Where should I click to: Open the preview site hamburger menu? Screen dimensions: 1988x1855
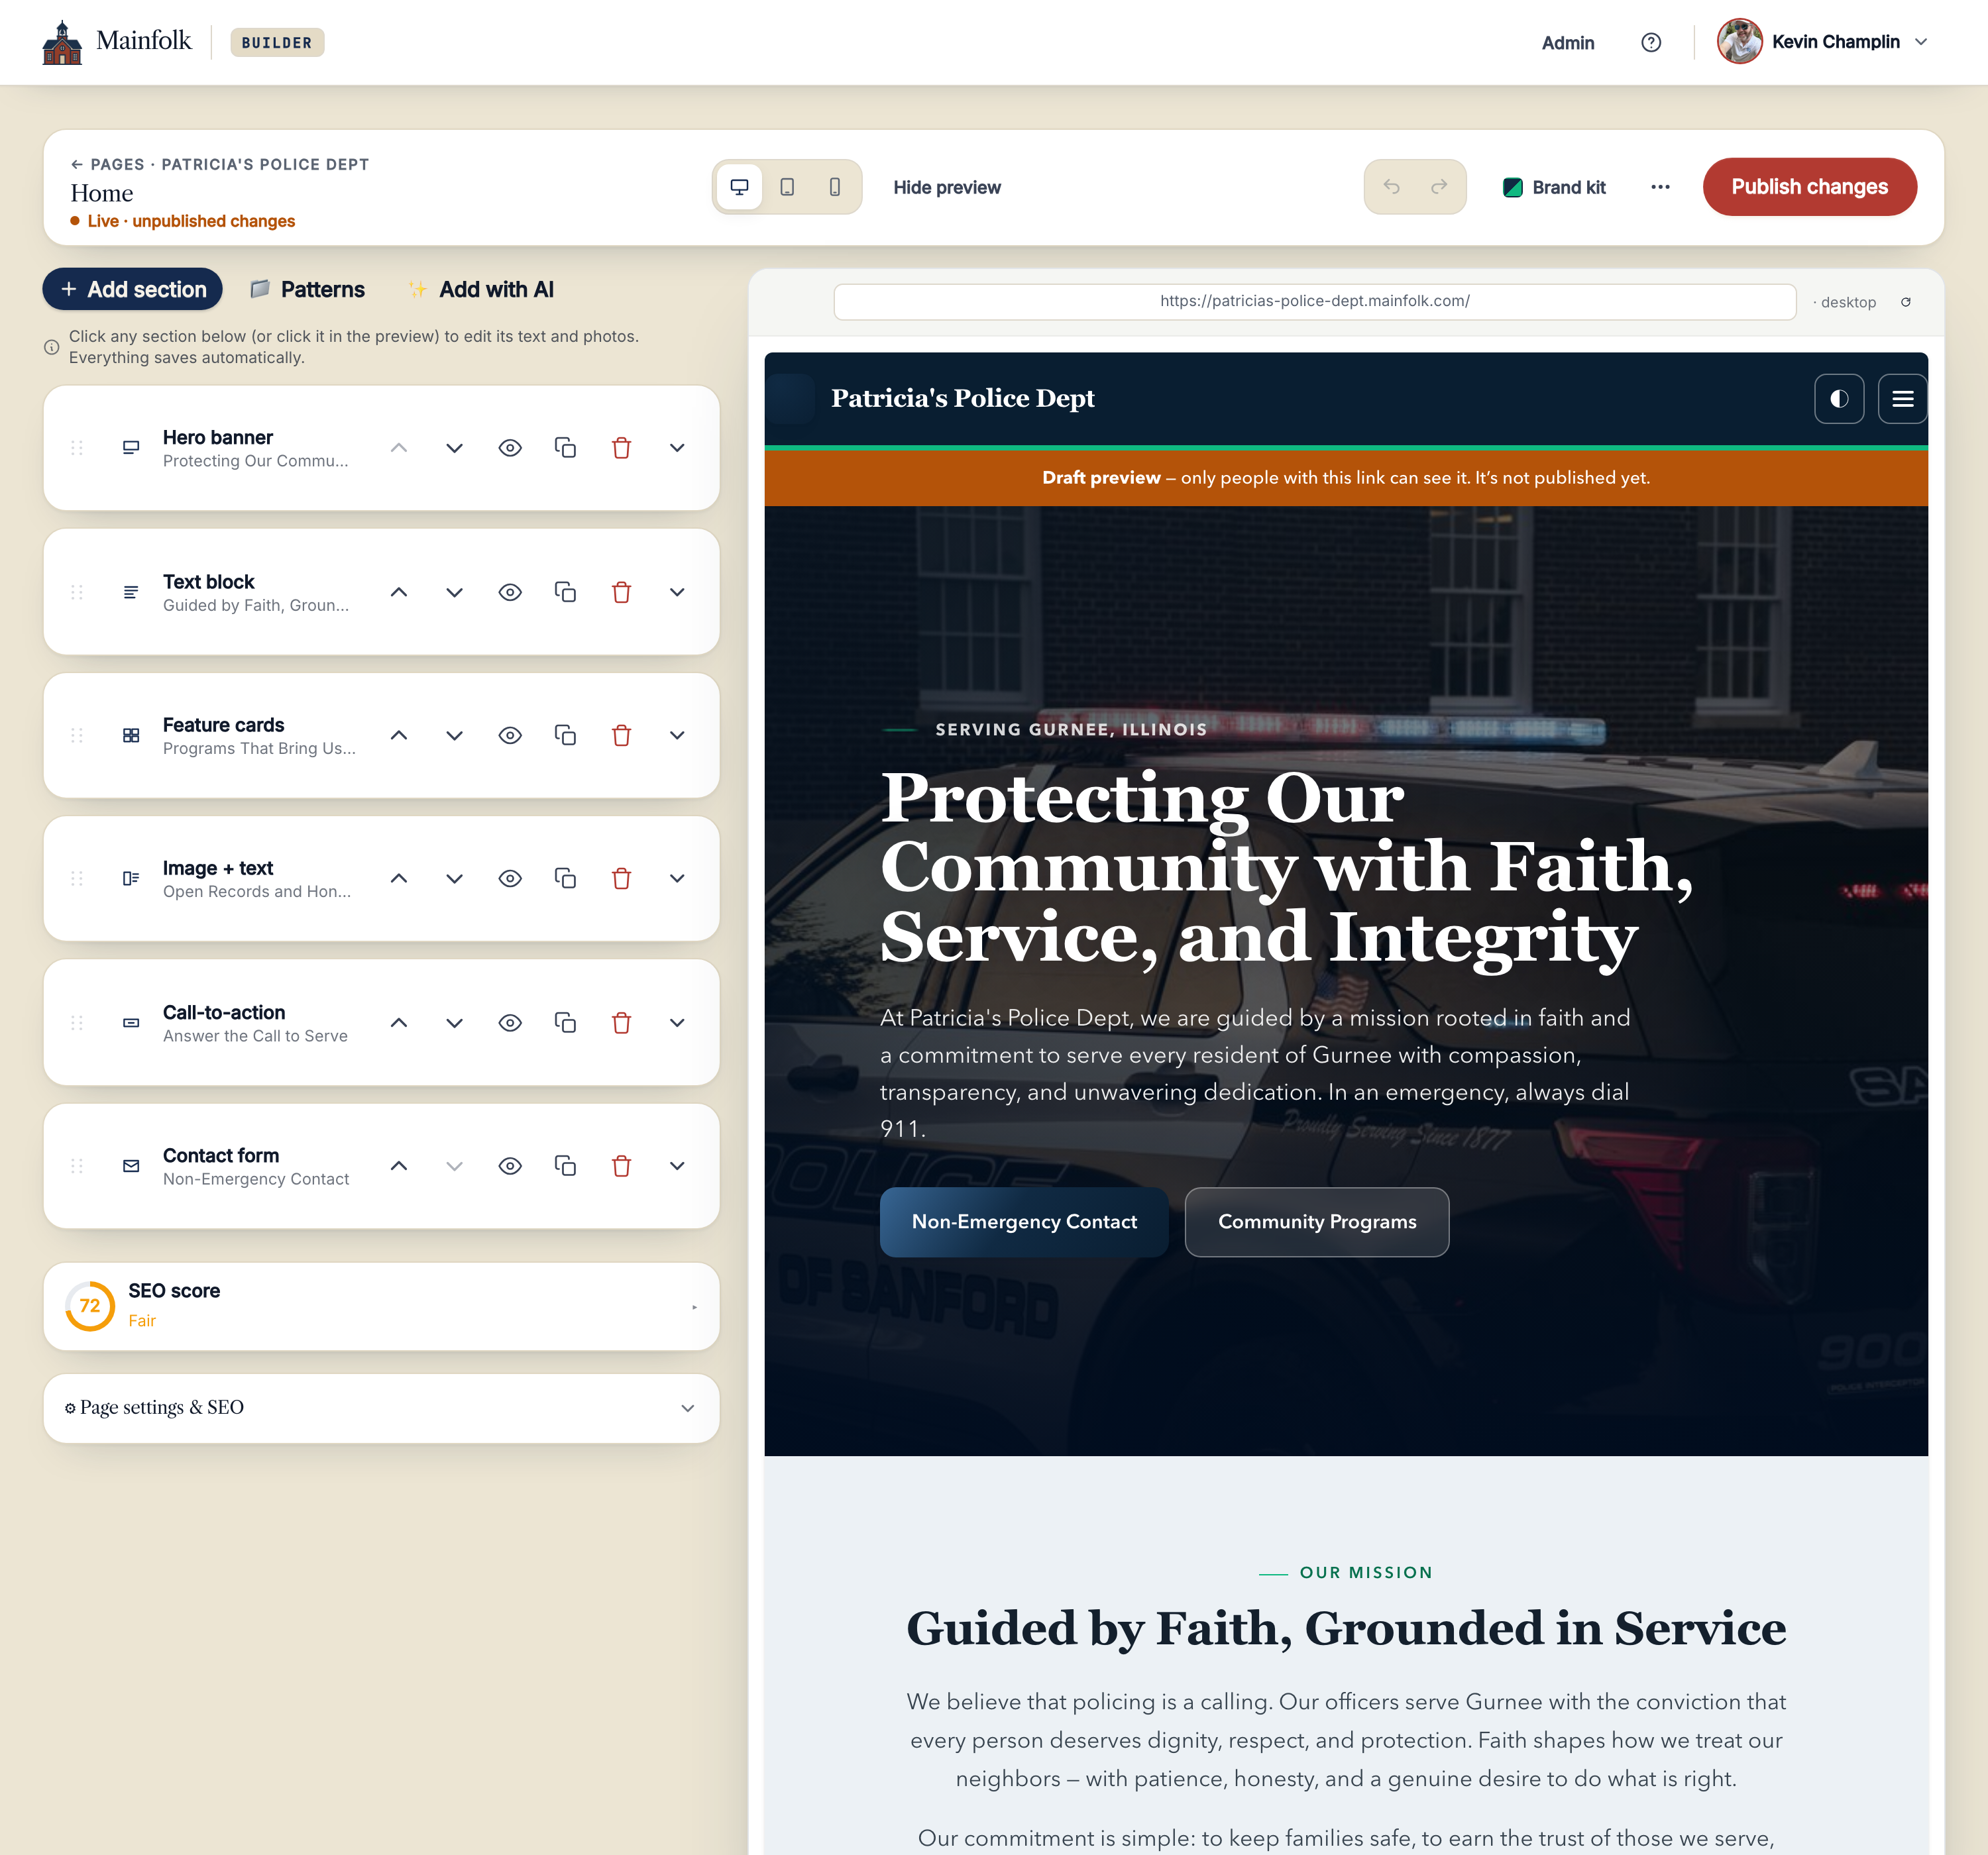[1902, 399]
